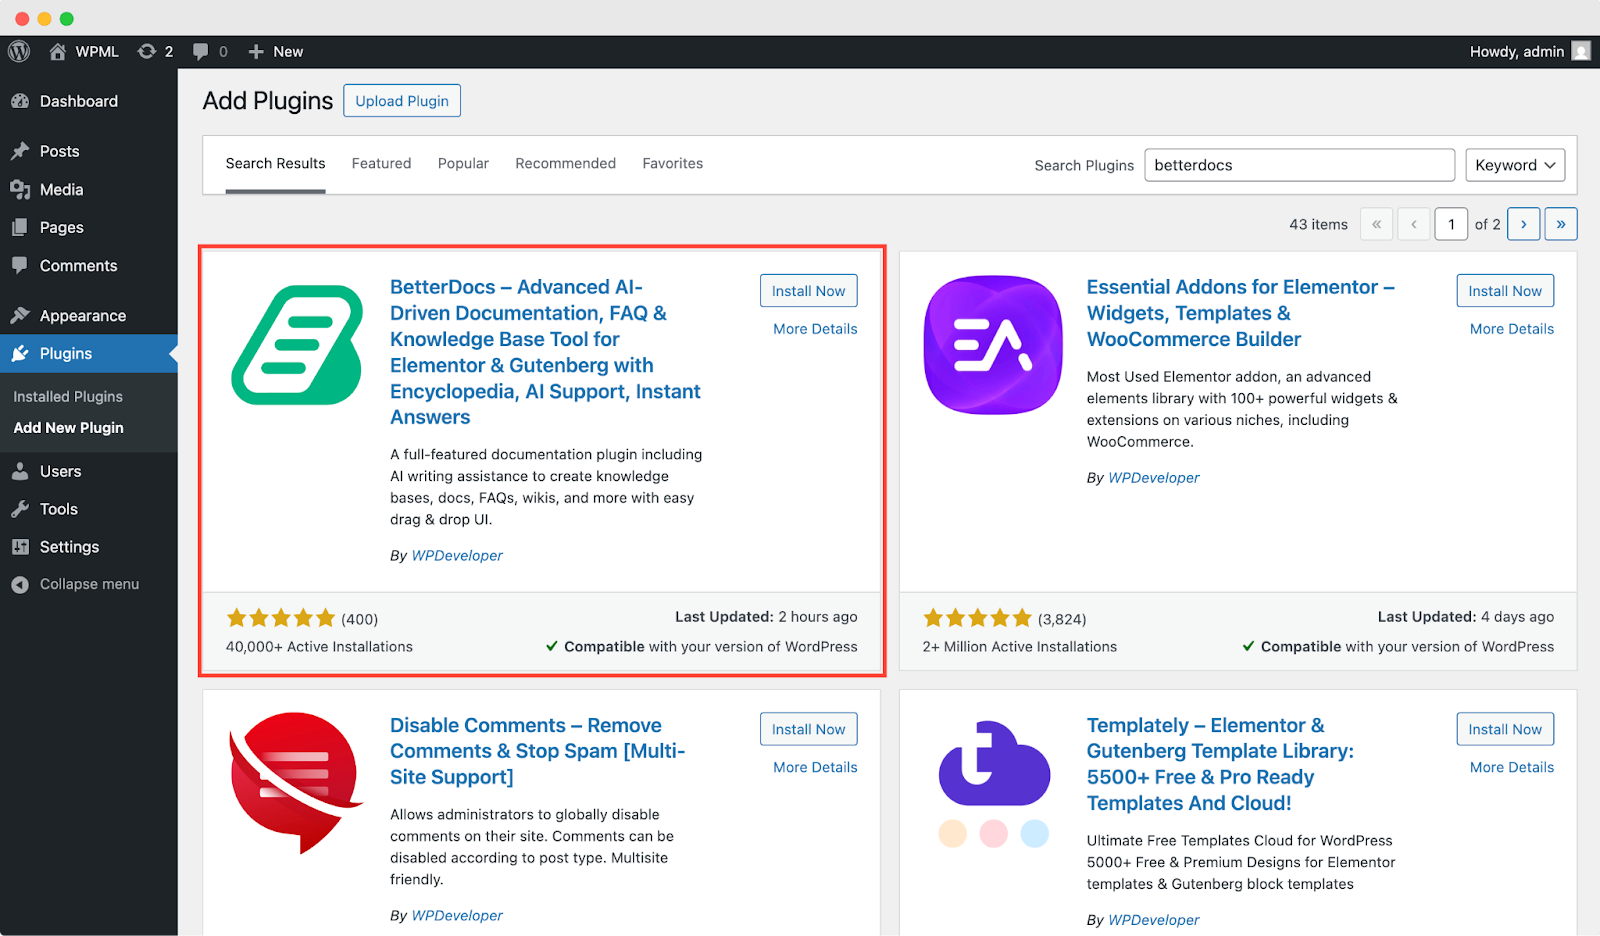Image resolution: width=1600 pixels, height=936 pixels.
Task: View More Details for Templately
Action: click(x=1512, y=767)
